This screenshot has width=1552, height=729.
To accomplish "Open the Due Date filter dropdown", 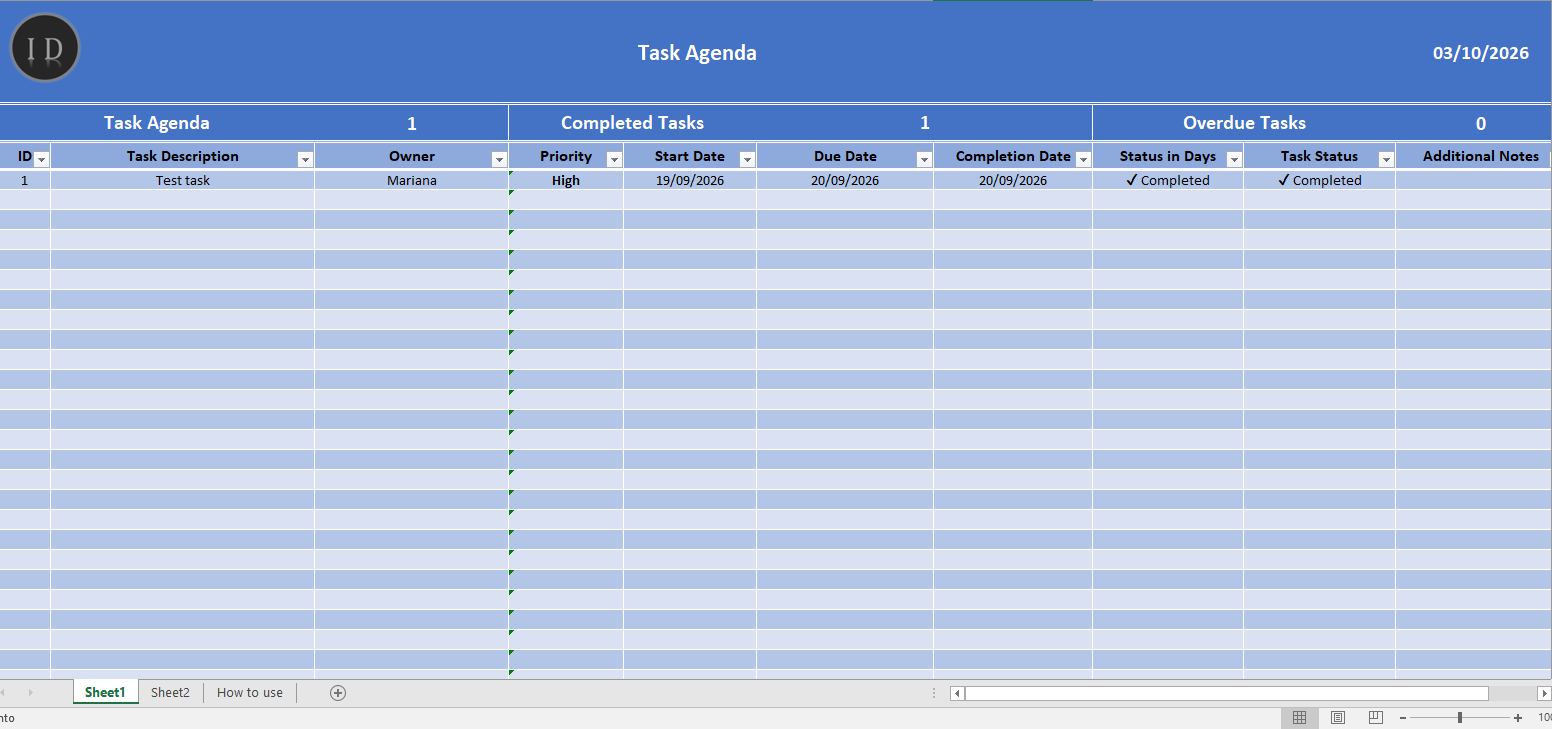I will point(924,160).
